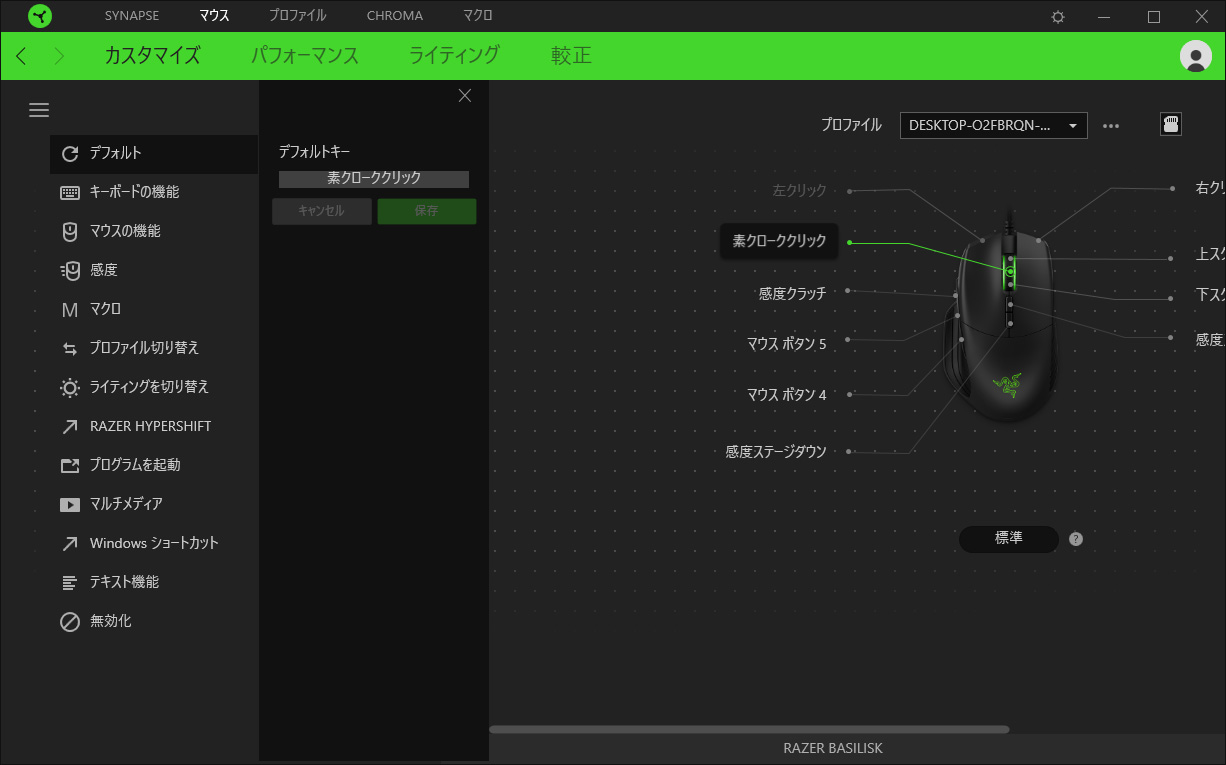
Task: Select Windows ショートカット in the sidebar
Action: 154,543
